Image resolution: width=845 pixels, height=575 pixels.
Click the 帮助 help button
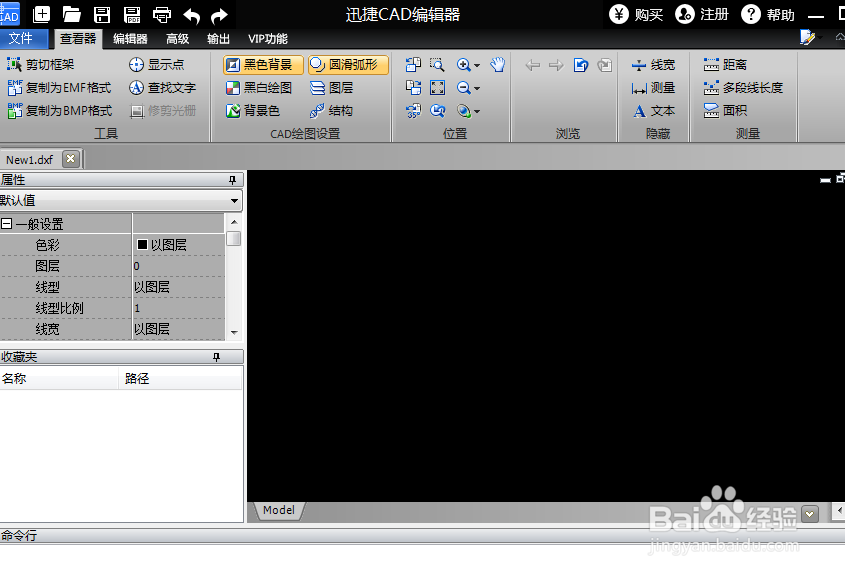(768, 15)
